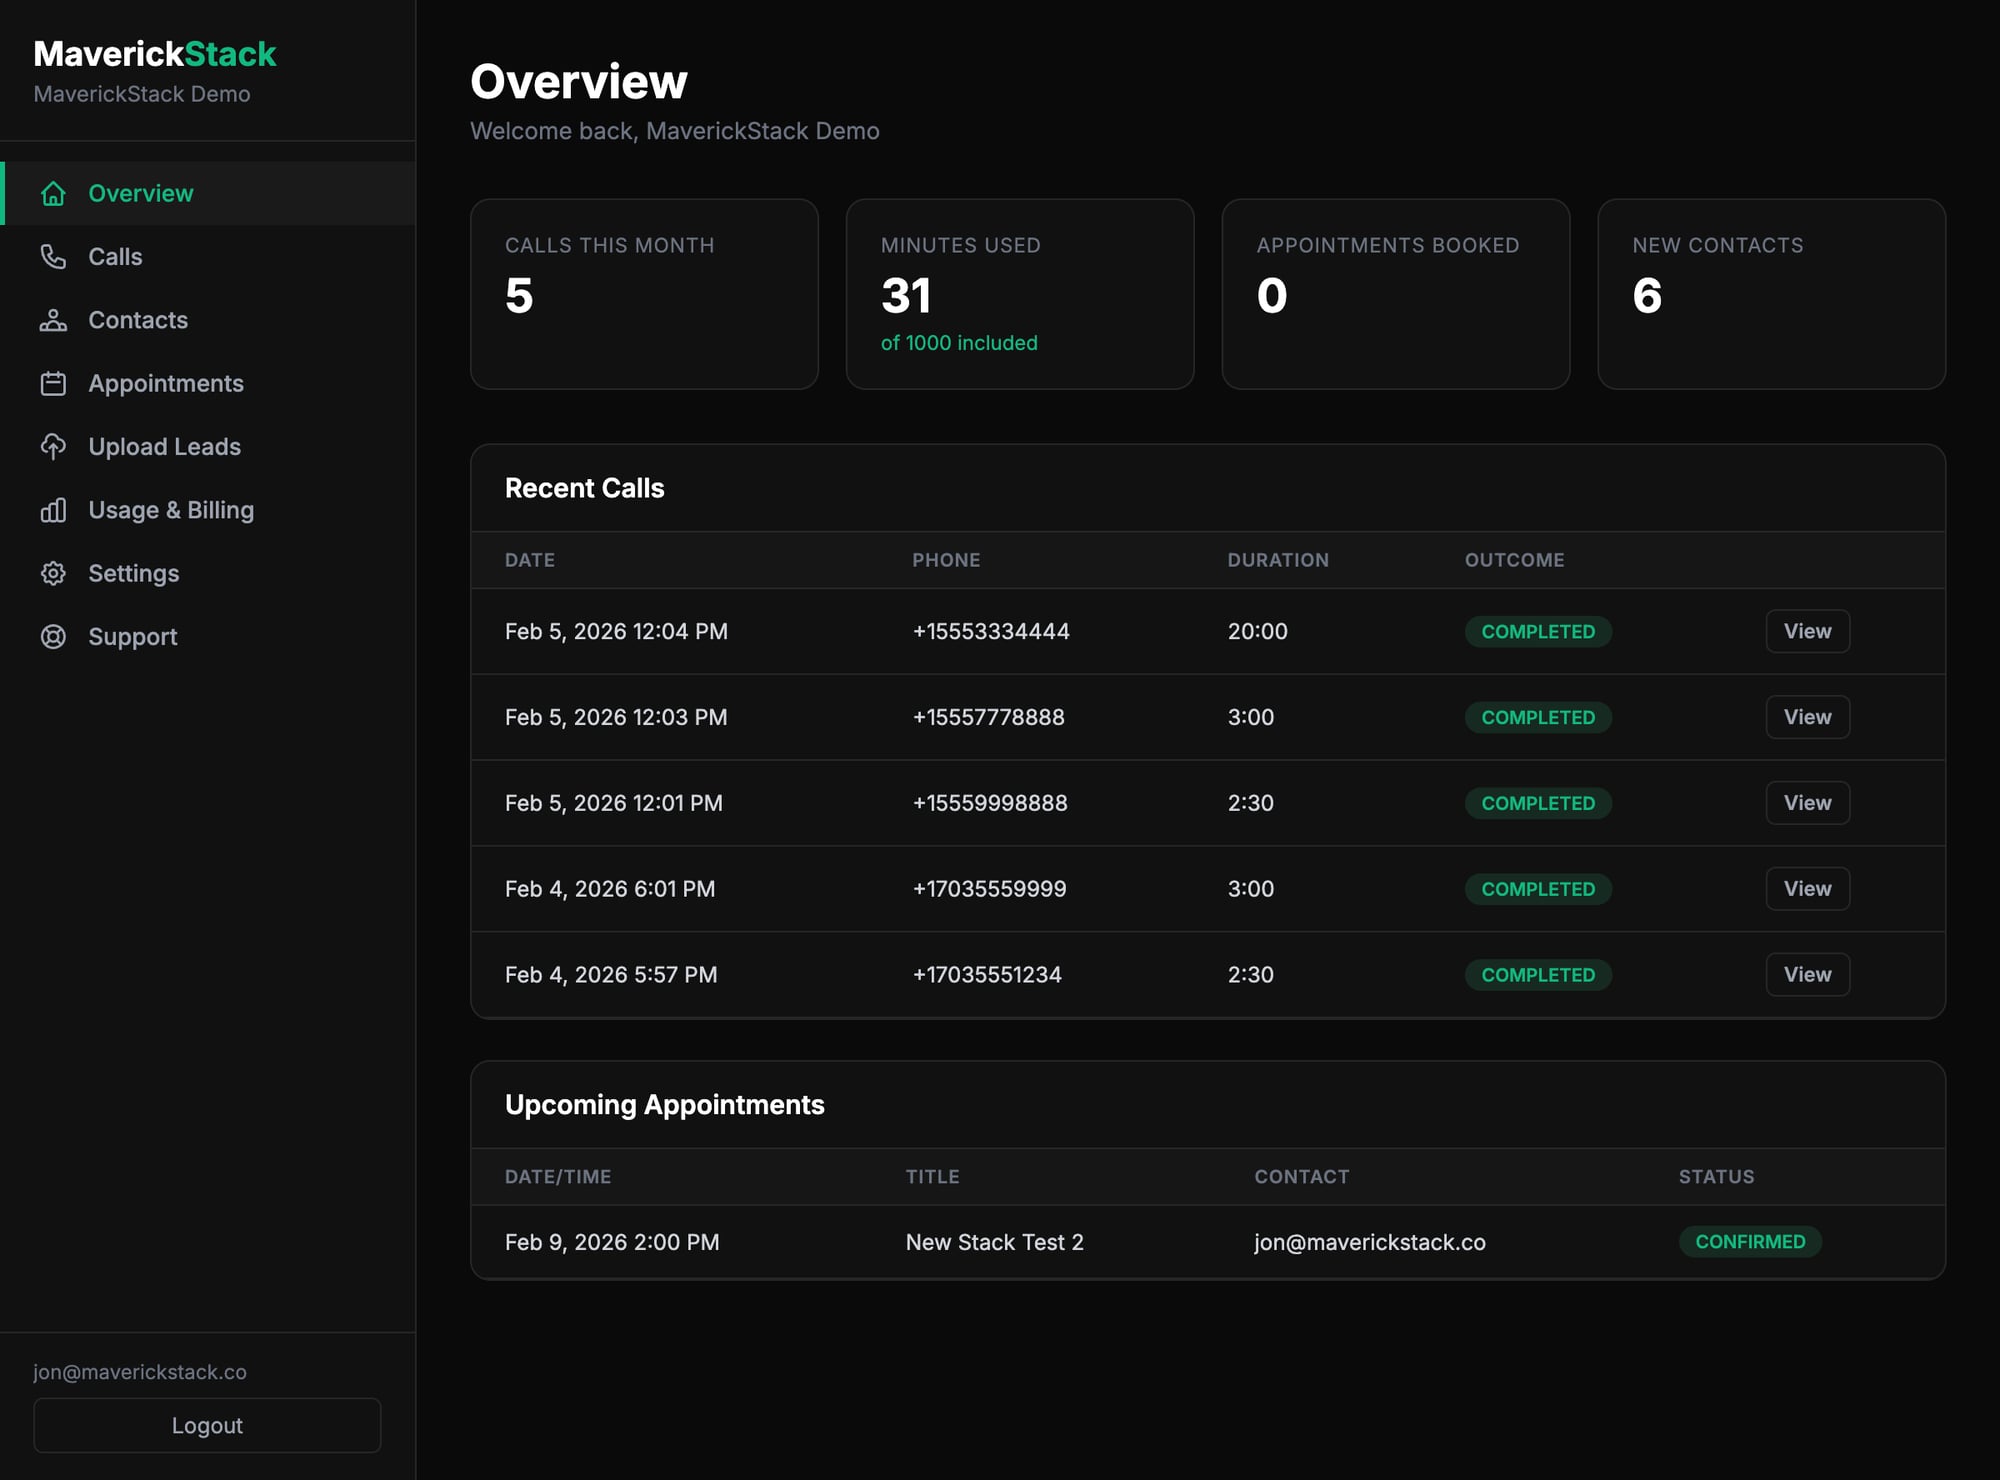Click the CONFIRMED status badge
The image size is (2000, 1480).
(x=1750, y=1241)
